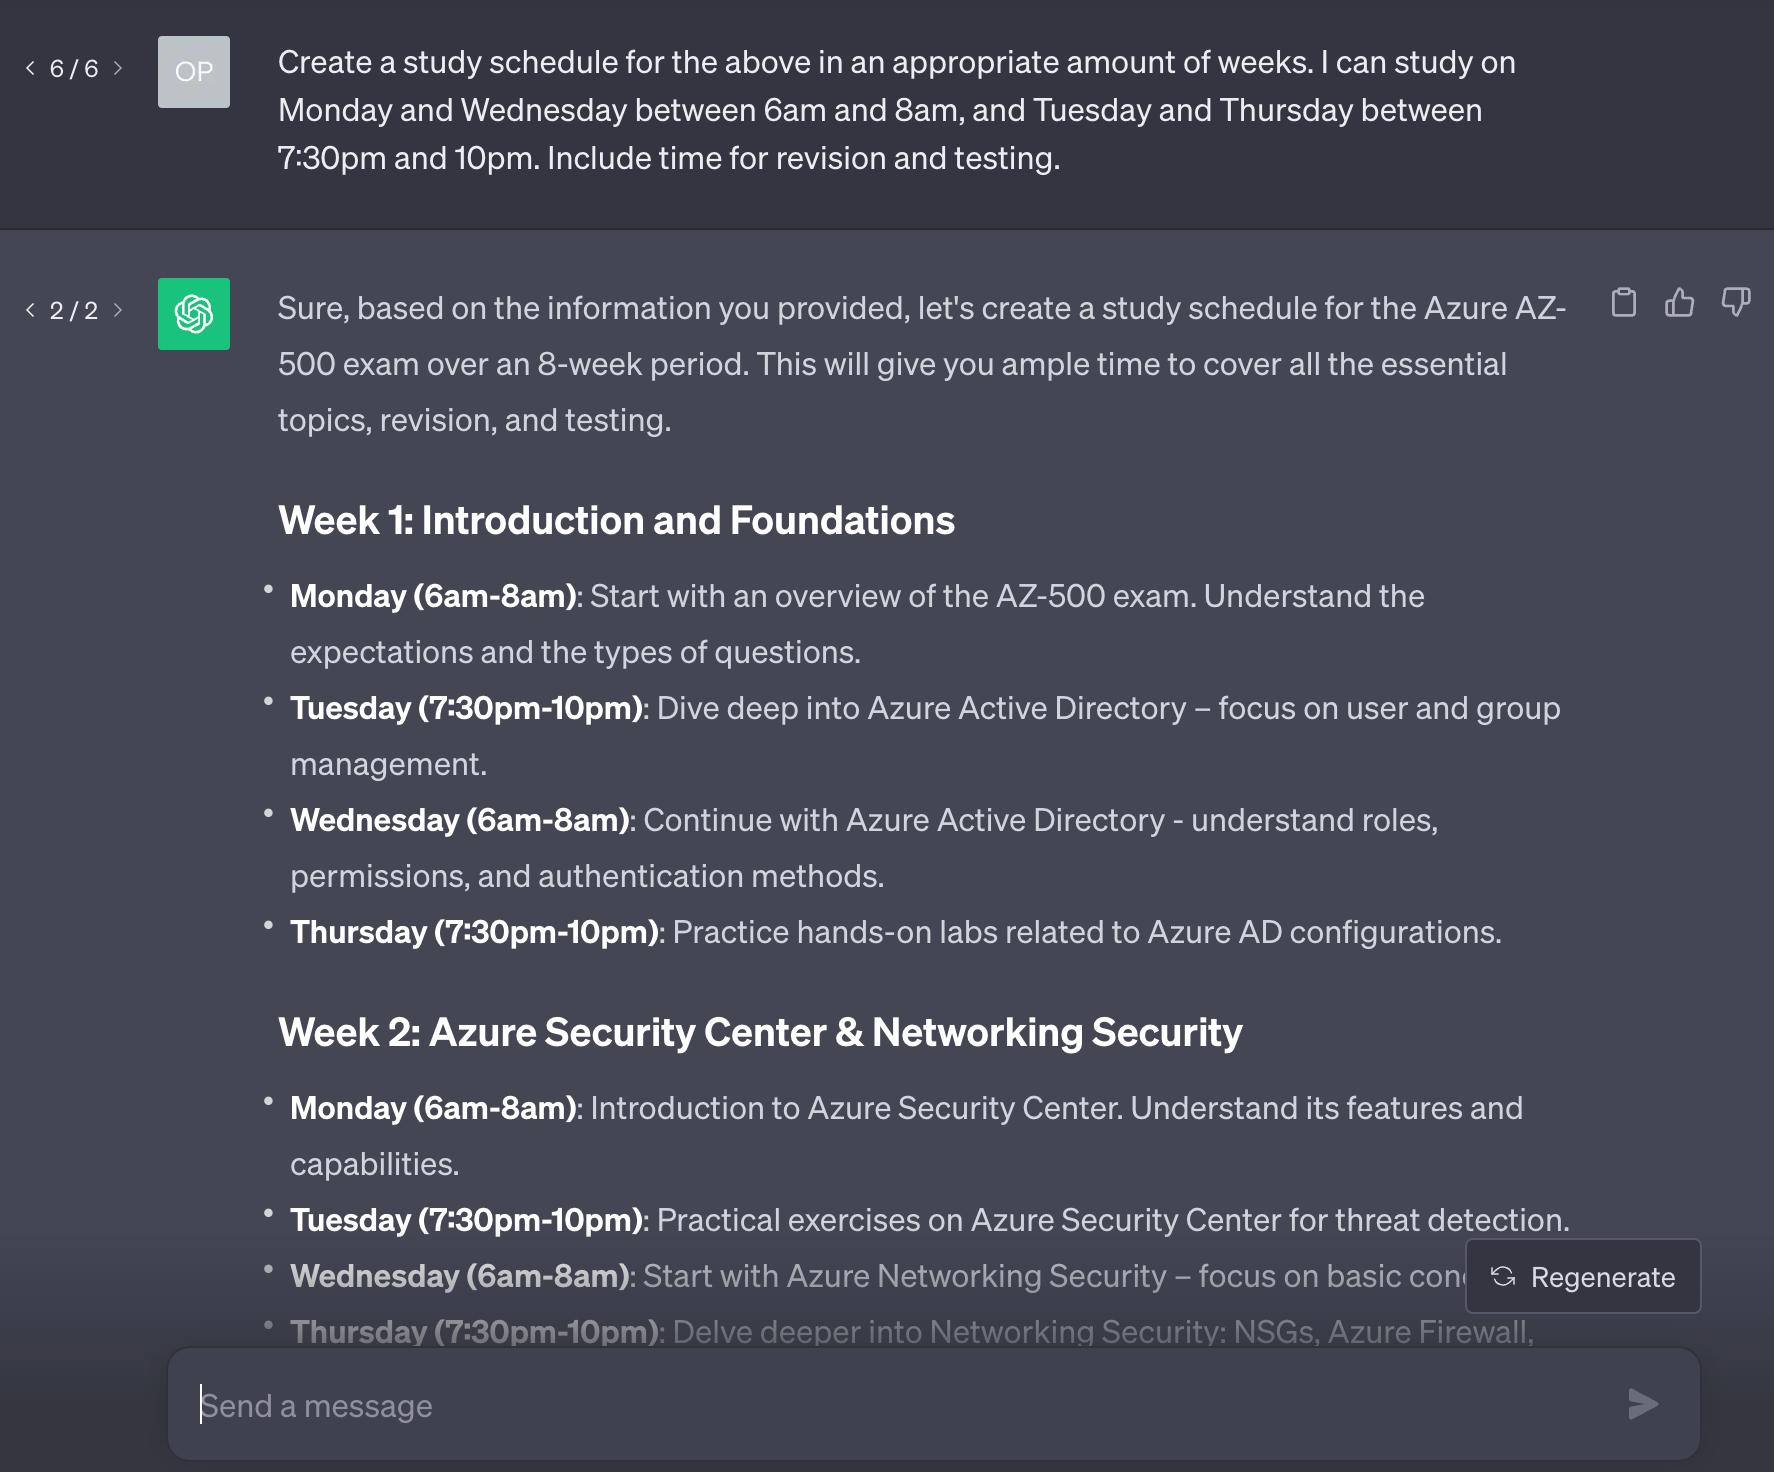Click the Week 2: Azure Security Center heading
The width and height of the screenshot is (1774, 1472).
click(x=760, y=1033)
